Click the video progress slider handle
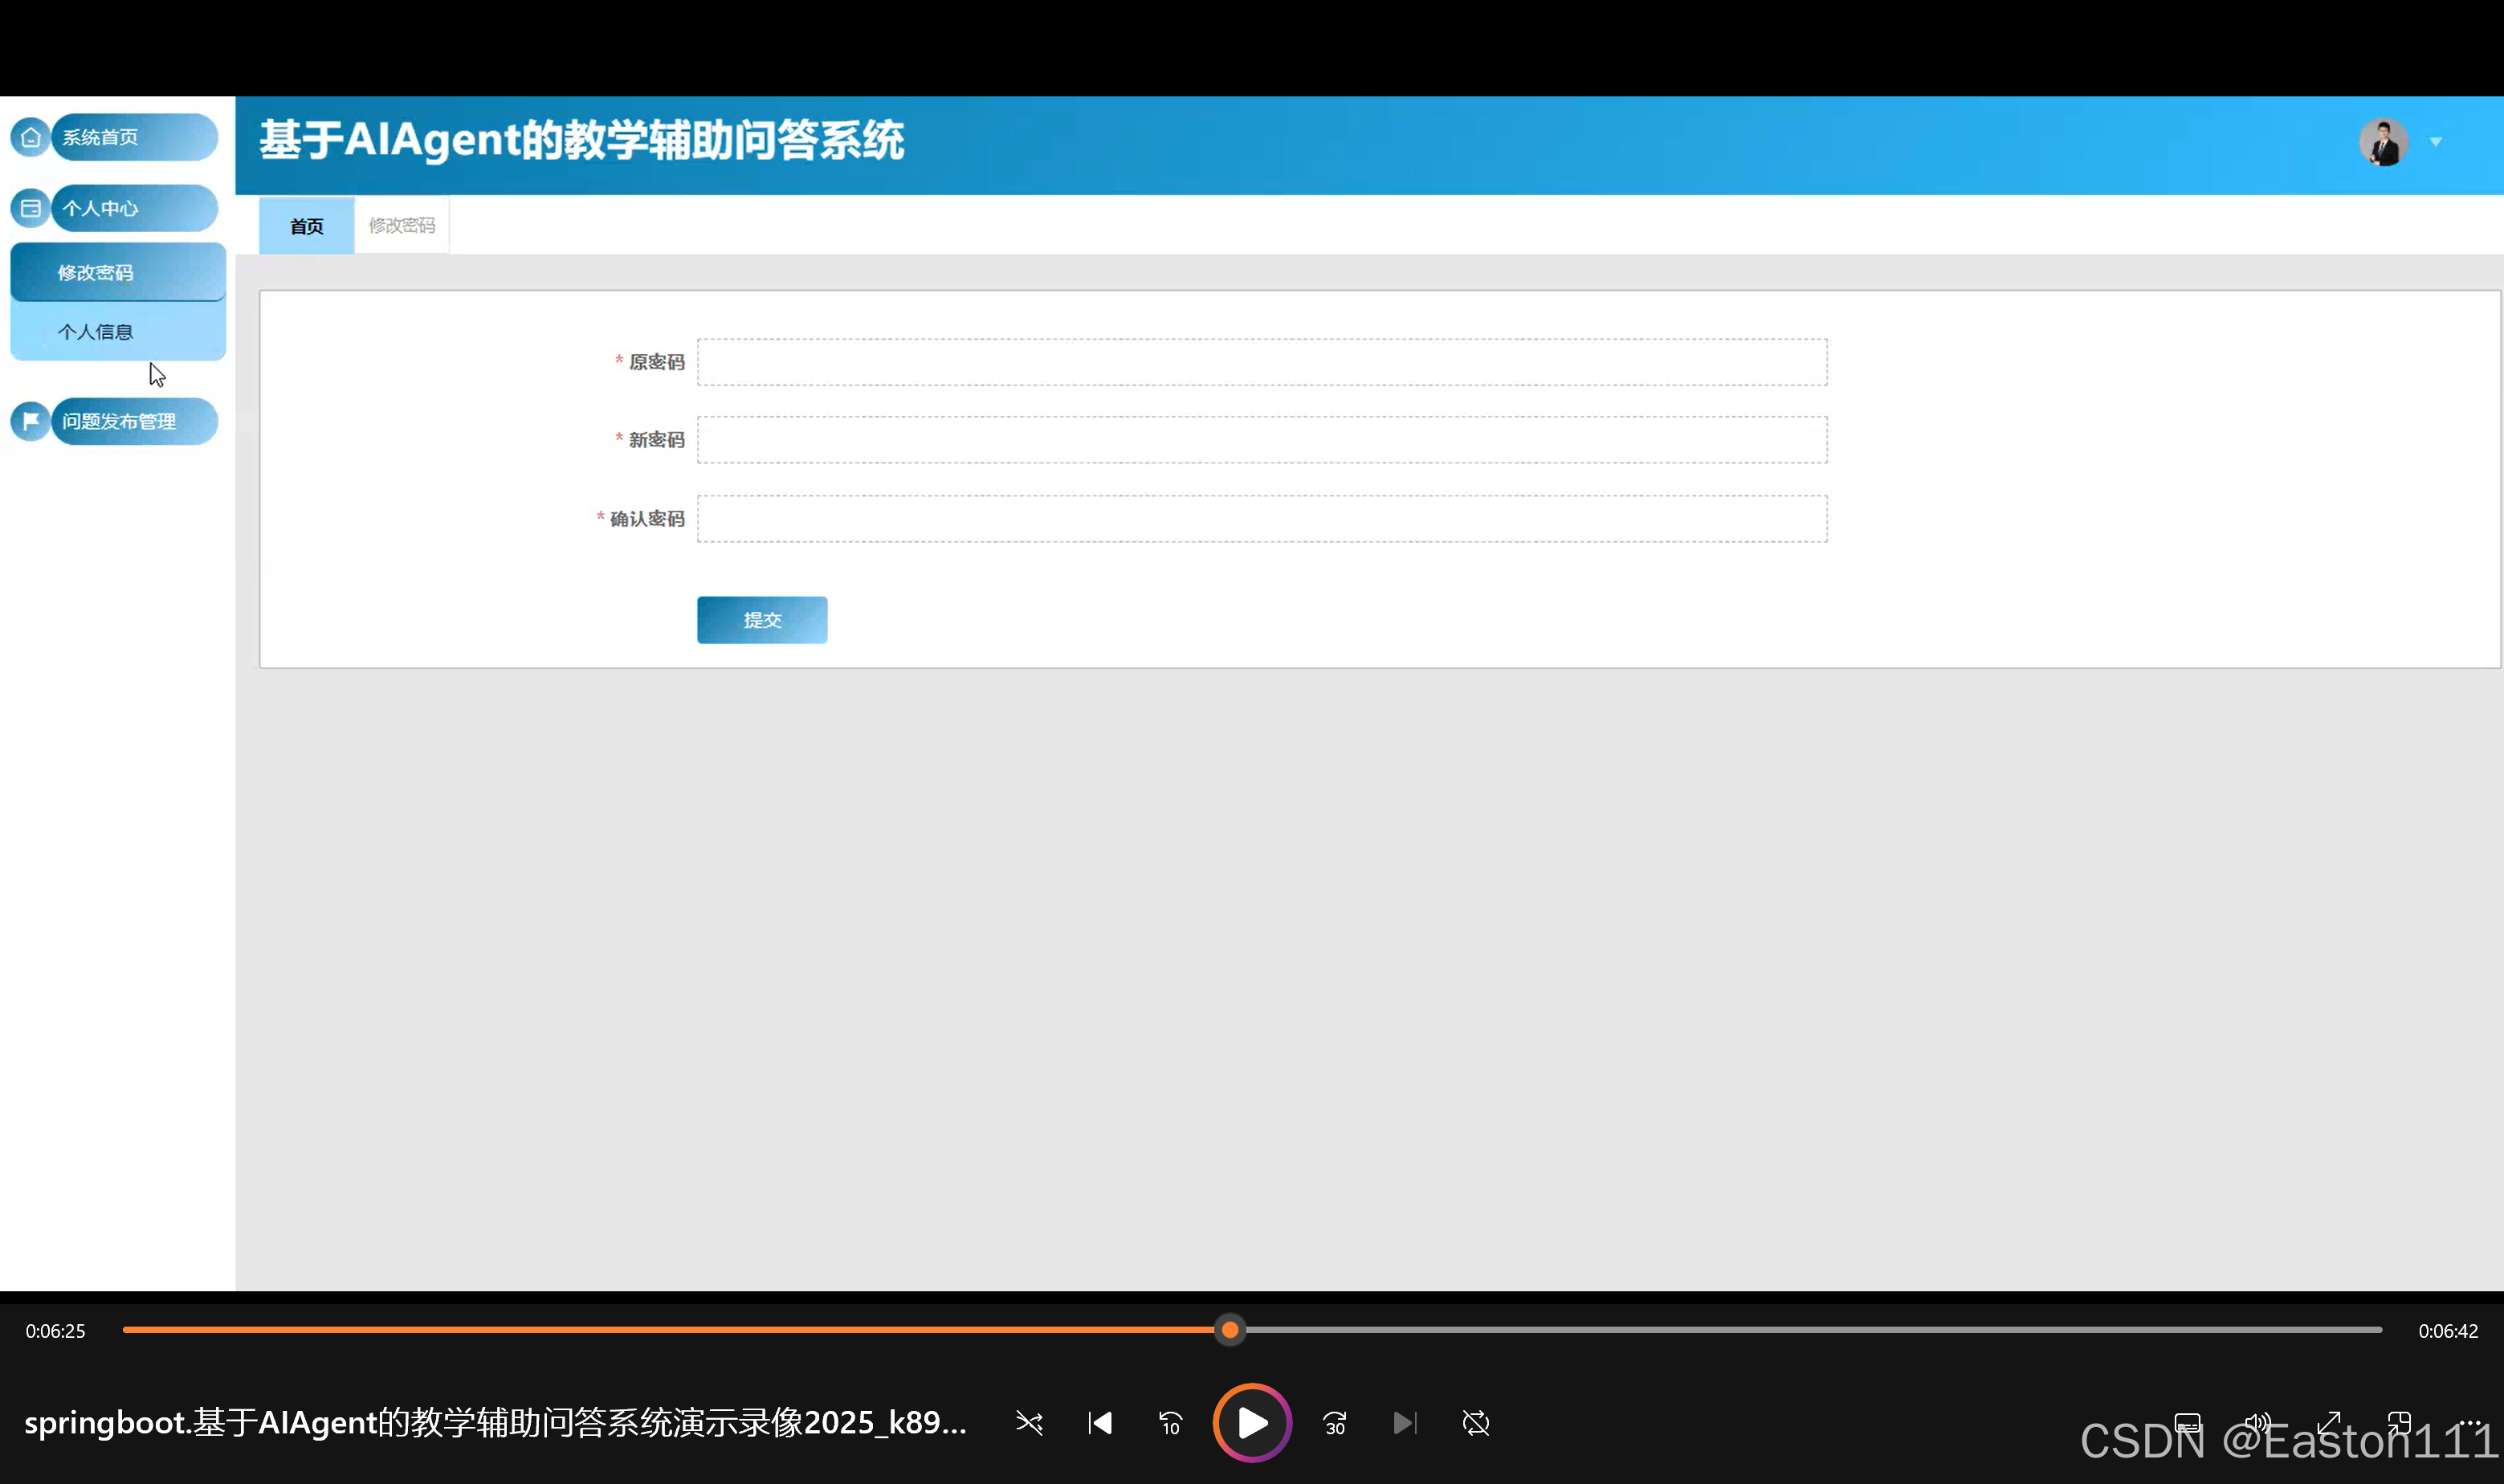Image resolution: width=2504 pixels, height=1484 pixels. (1230, 1330)
